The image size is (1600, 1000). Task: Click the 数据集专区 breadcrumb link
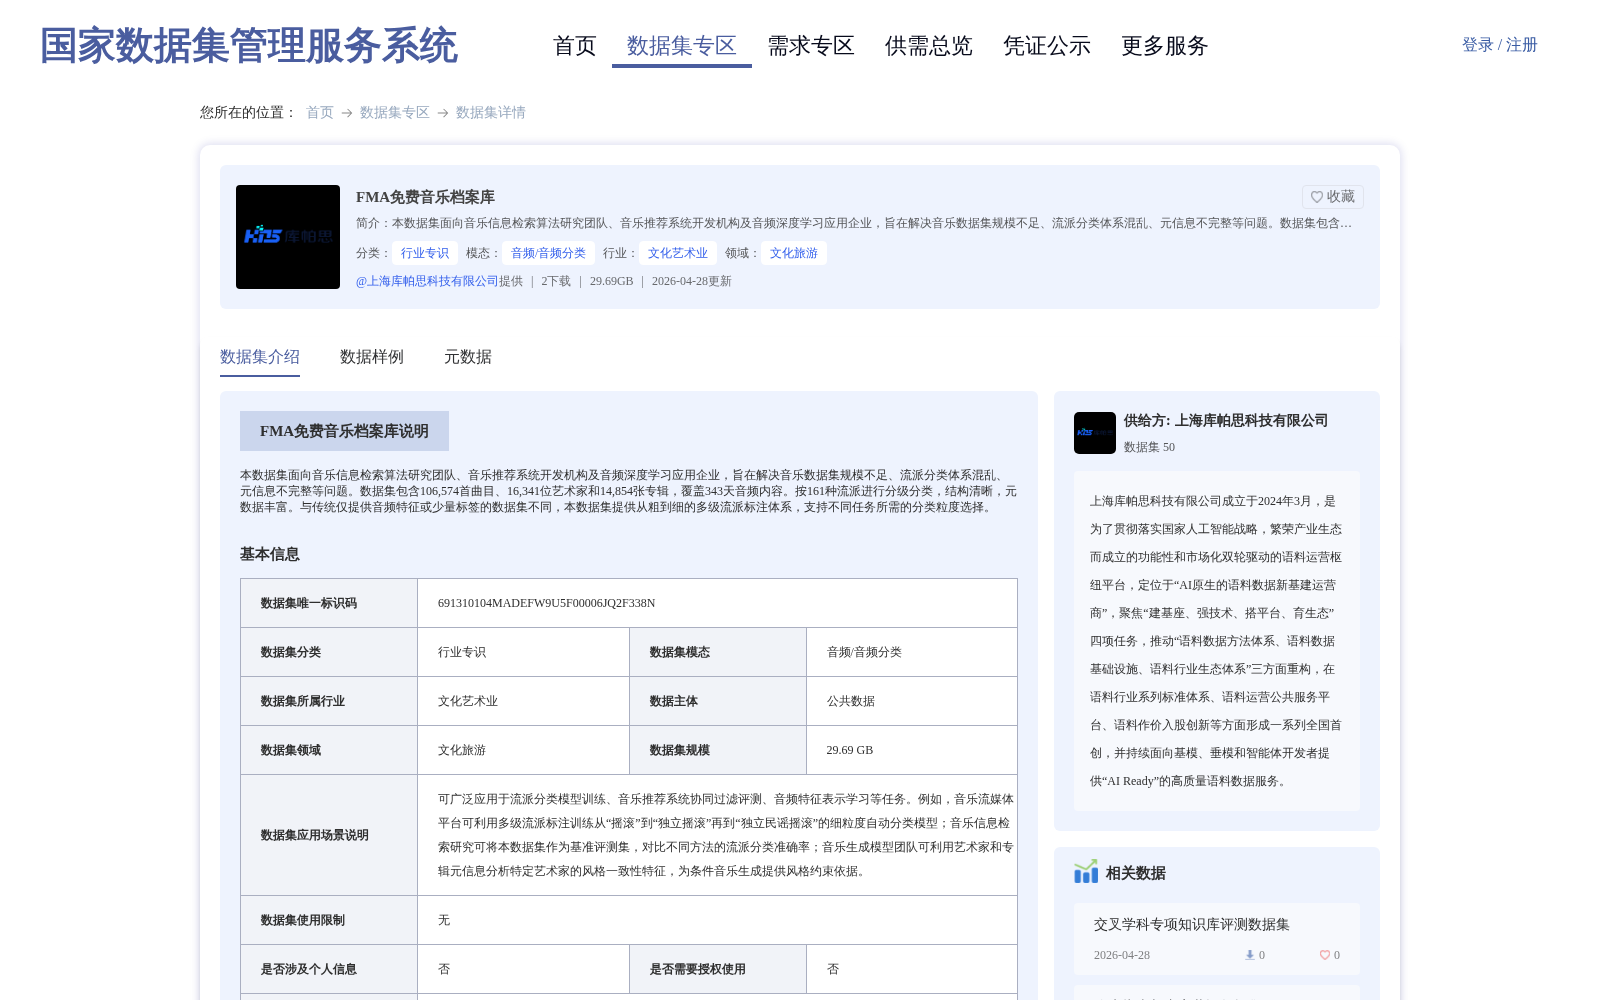click(395, 113)
